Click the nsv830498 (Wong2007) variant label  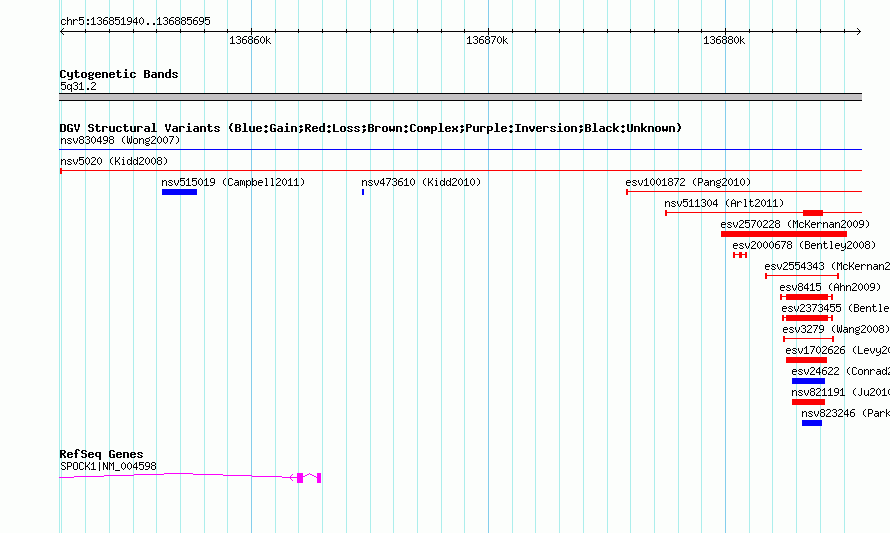pos(120,140)
